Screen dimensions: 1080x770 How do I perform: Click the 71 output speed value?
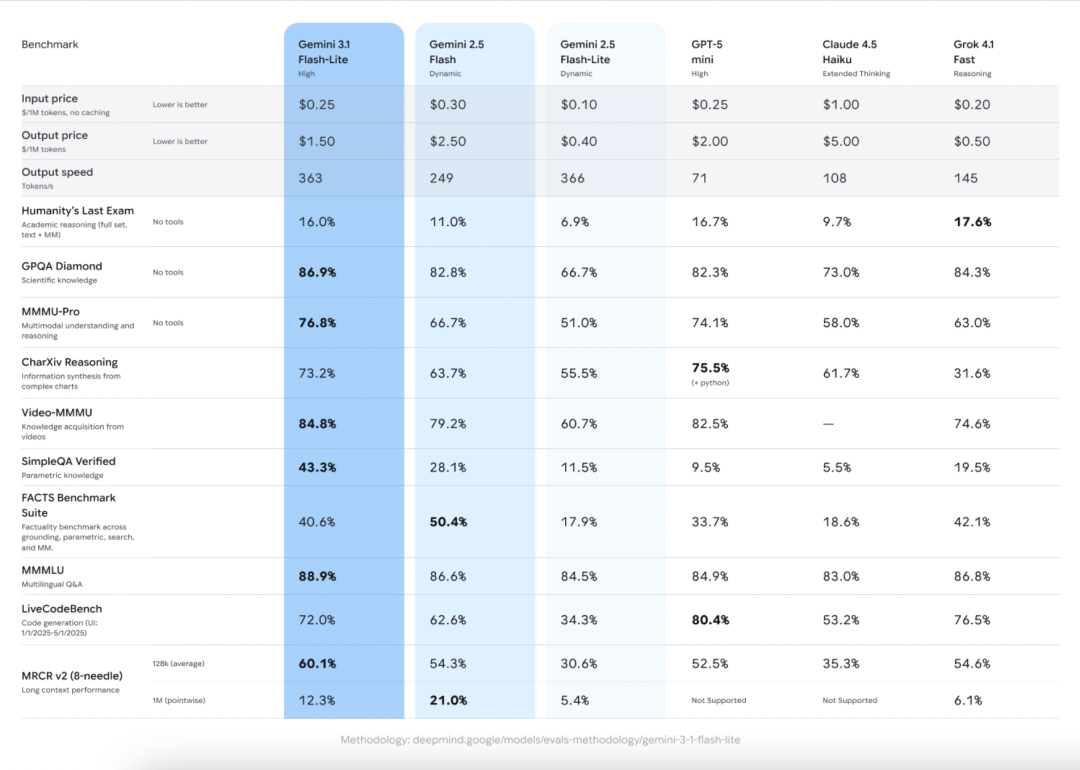coord(699,178)
